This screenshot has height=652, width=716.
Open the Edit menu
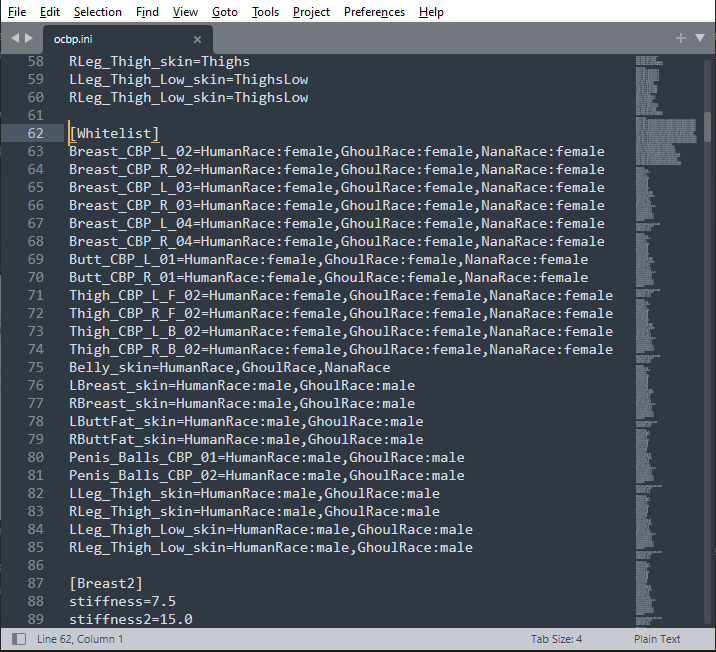(50, 12)
